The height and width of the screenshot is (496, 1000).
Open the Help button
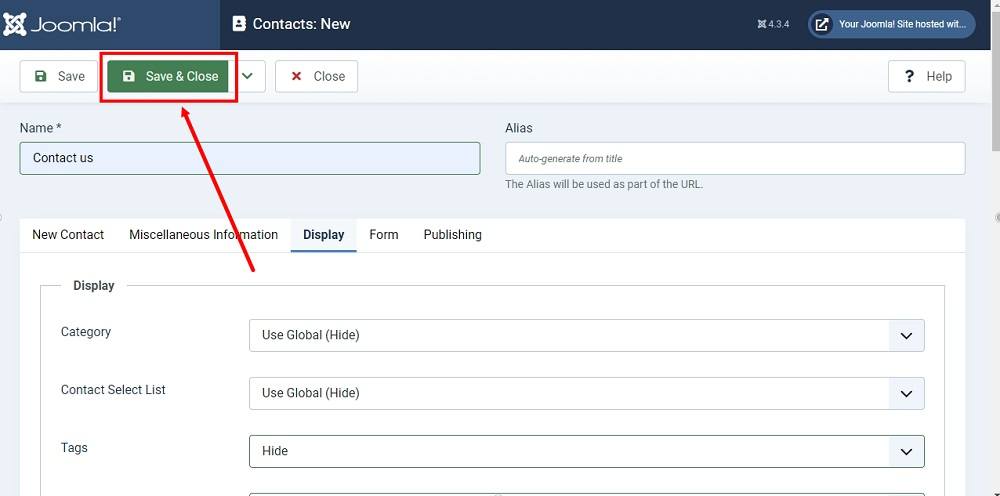point(927,77)
